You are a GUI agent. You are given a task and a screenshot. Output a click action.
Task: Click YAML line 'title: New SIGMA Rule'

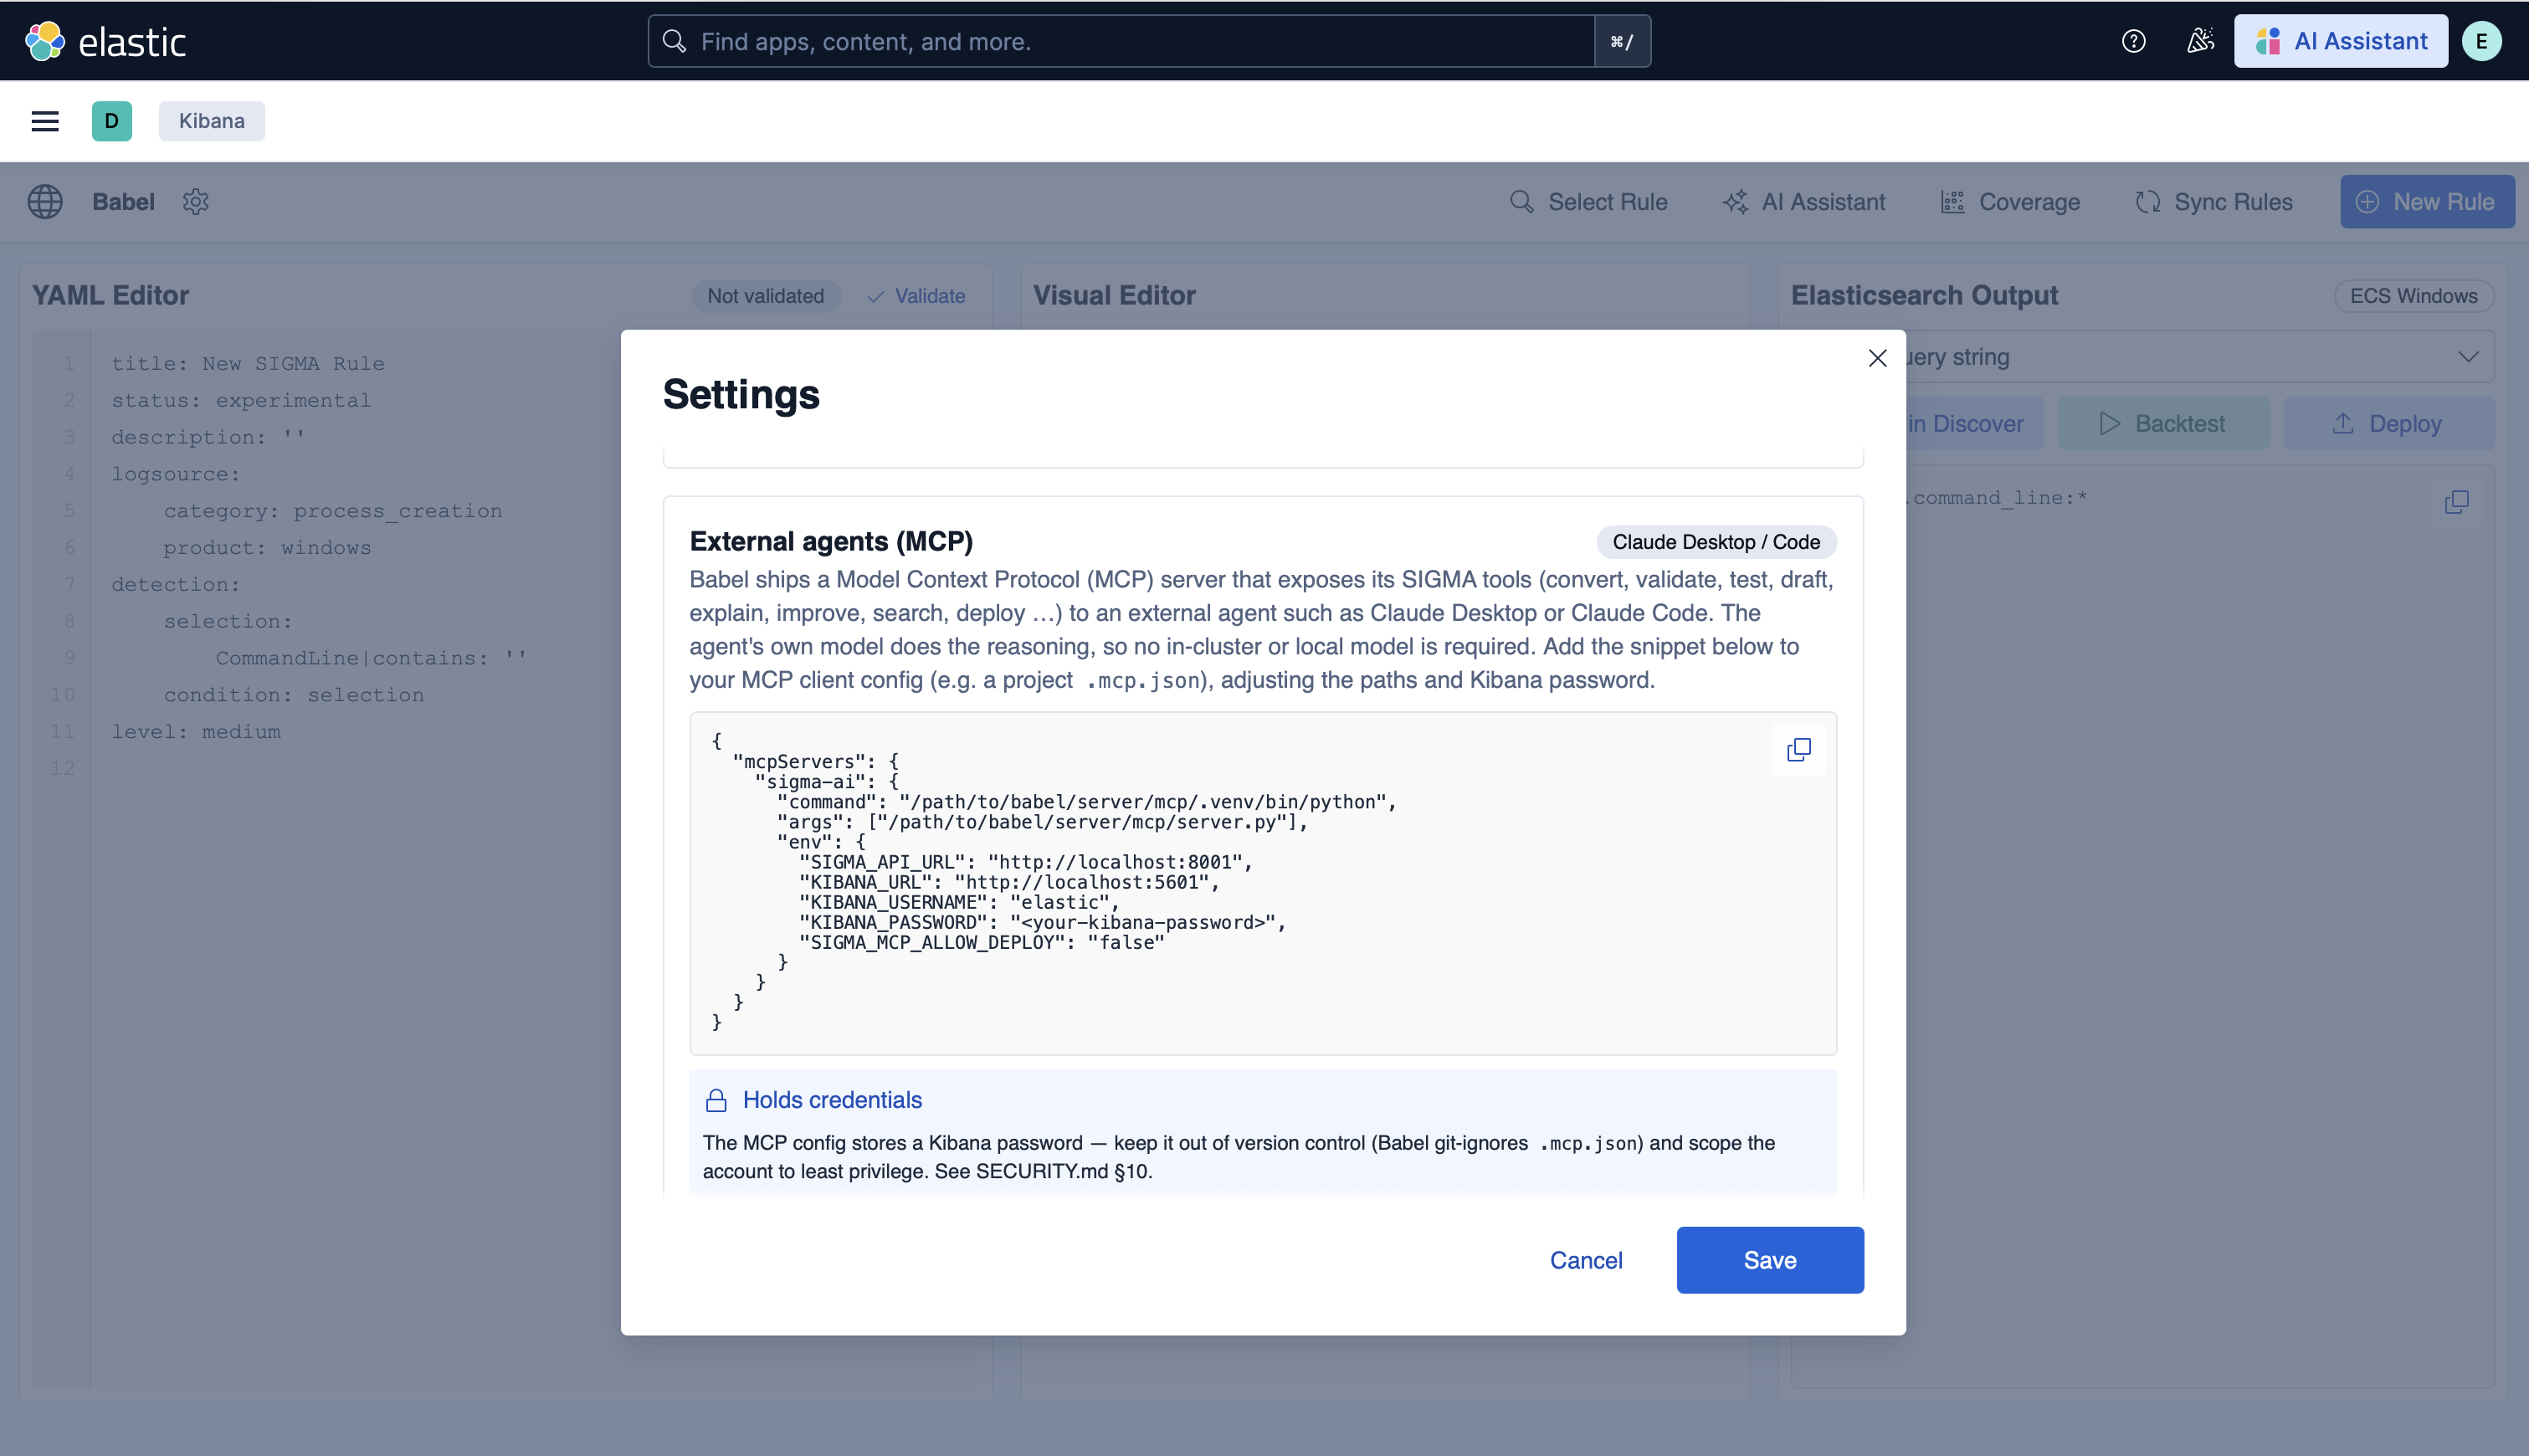[248, 364]
